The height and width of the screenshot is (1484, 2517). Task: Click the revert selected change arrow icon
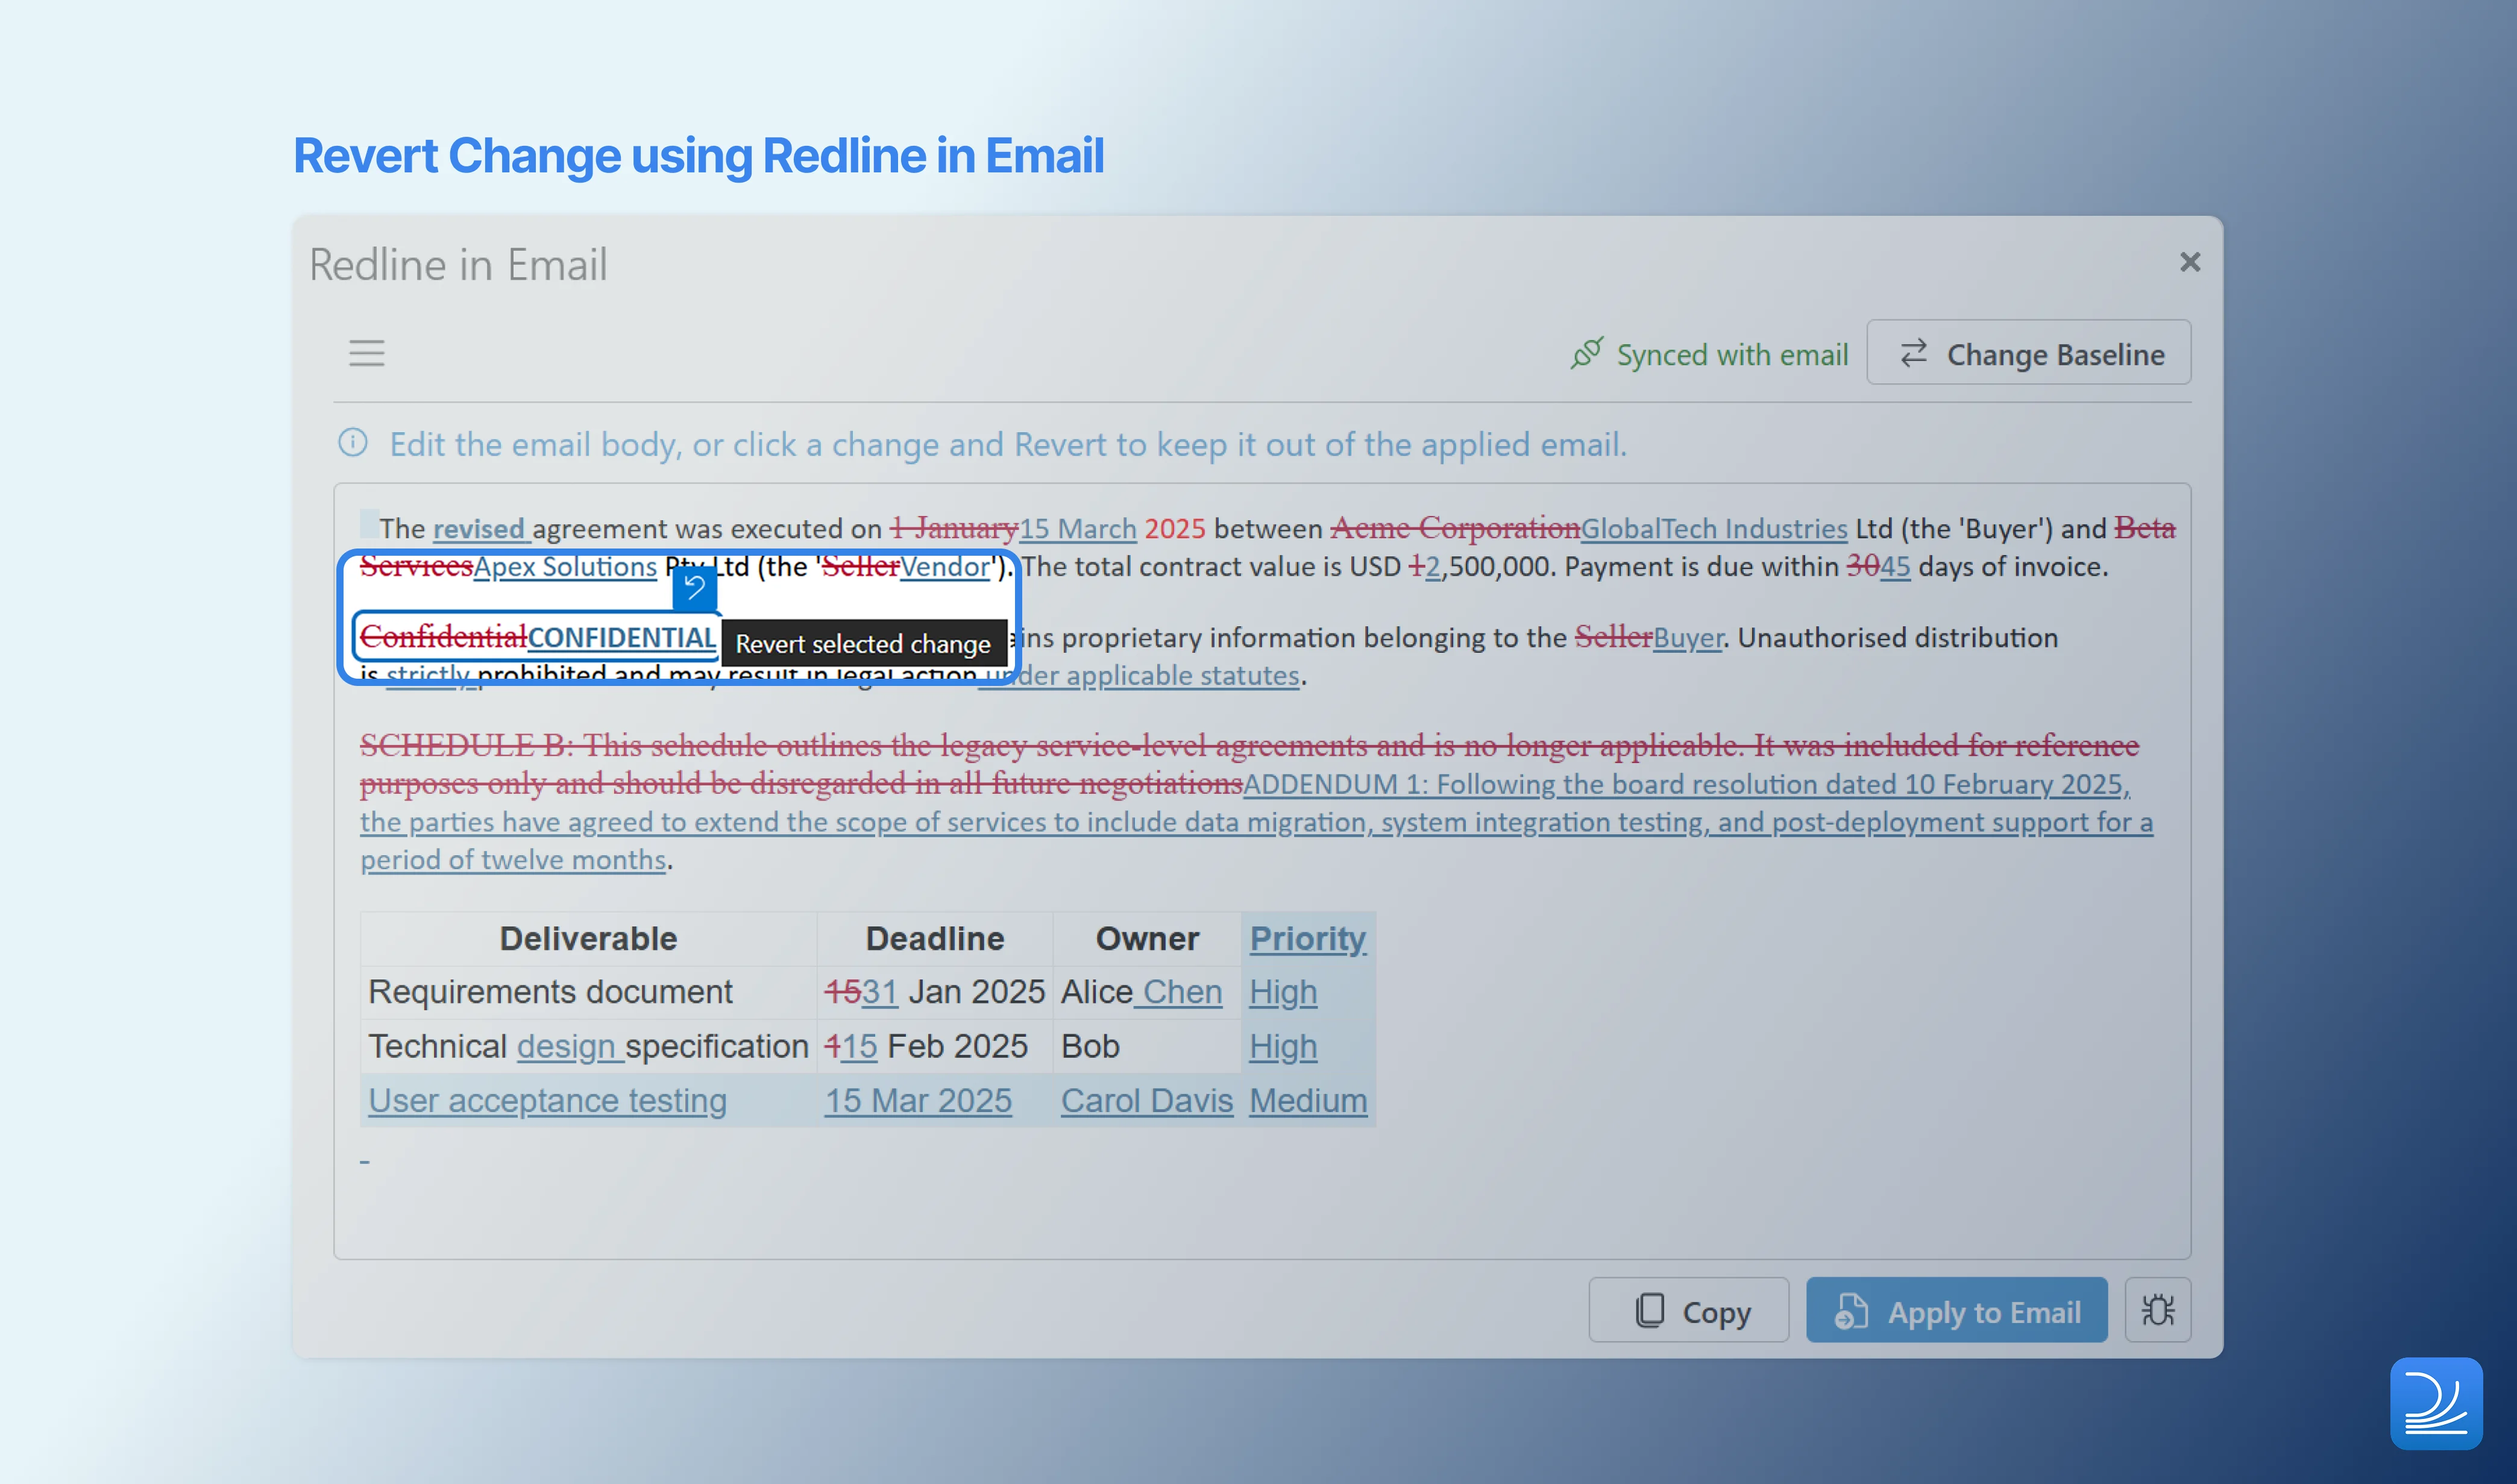tap(695, 587)
